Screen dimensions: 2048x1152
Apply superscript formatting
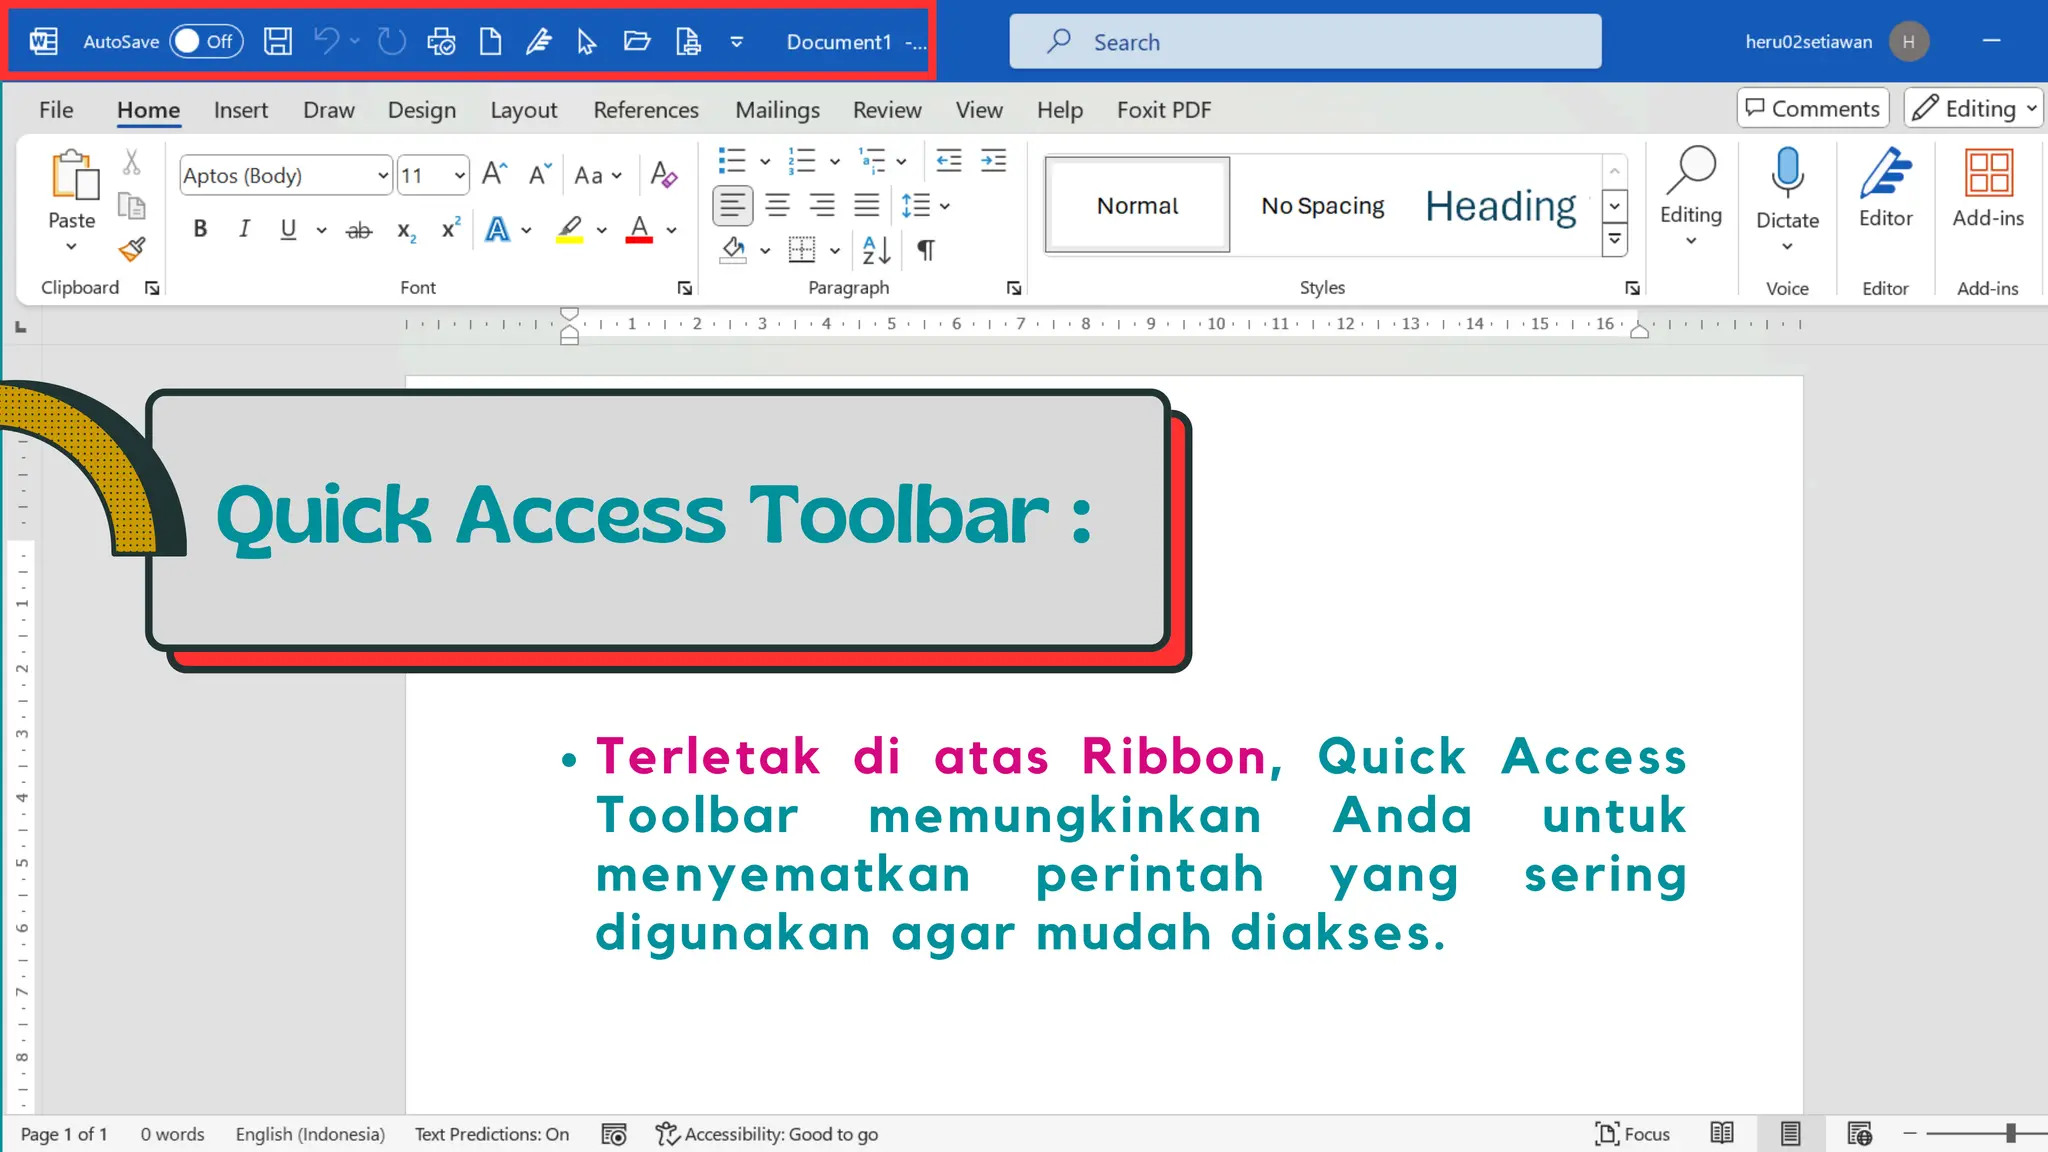coord(451,229)
